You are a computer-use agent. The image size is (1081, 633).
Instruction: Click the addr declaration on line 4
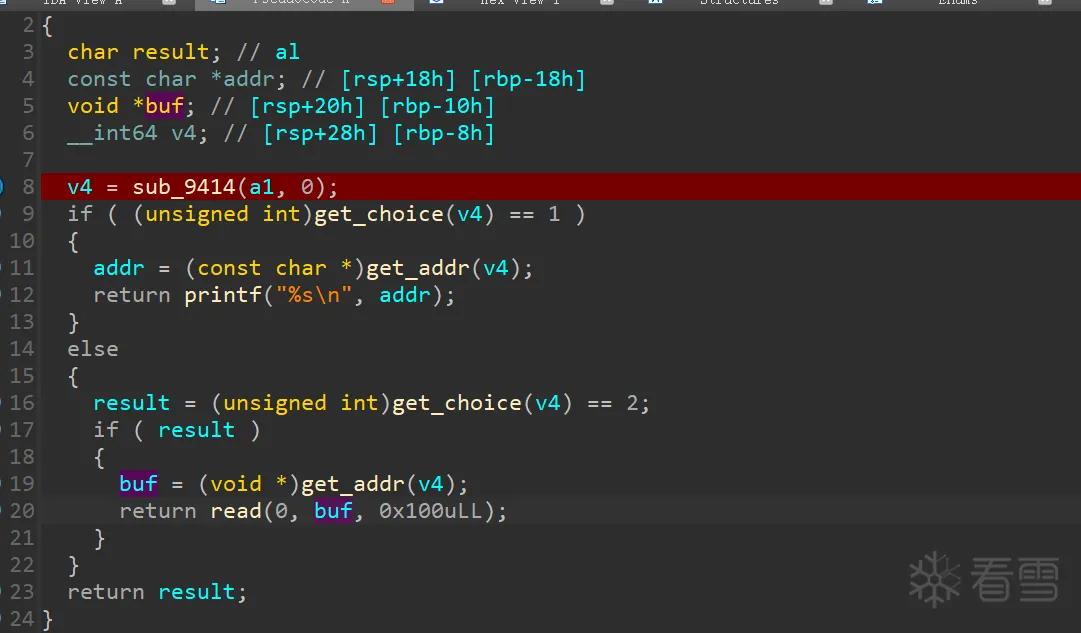click(x=249, y=79)
